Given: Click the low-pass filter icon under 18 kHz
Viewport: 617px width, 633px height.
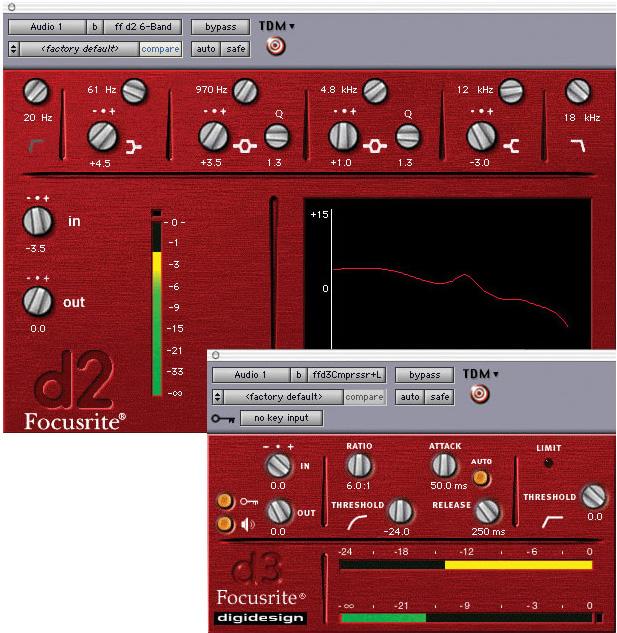Looking at the screenshot, I should click(578, 145).
